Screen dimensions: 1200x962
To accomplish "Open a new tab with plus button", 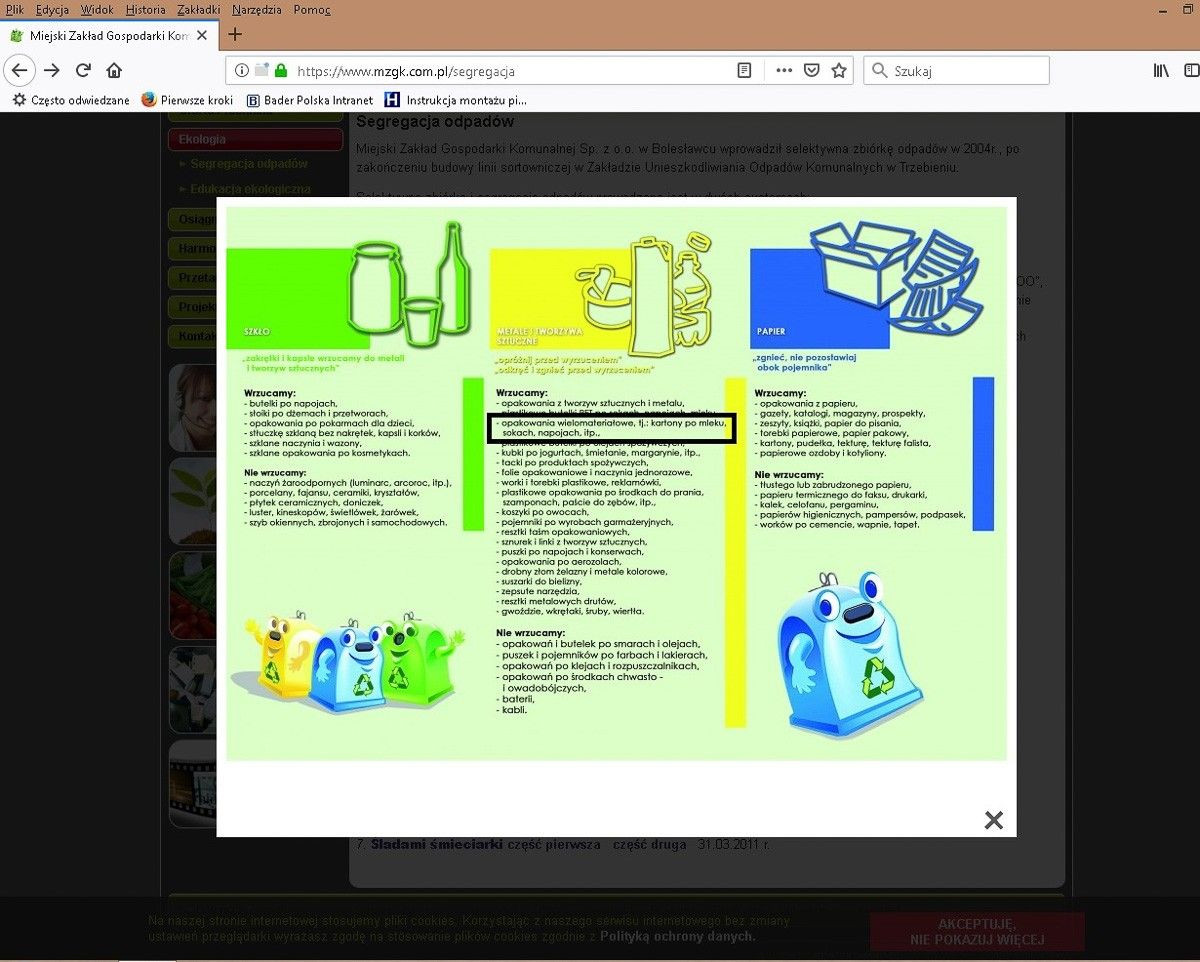I will 235,34.
